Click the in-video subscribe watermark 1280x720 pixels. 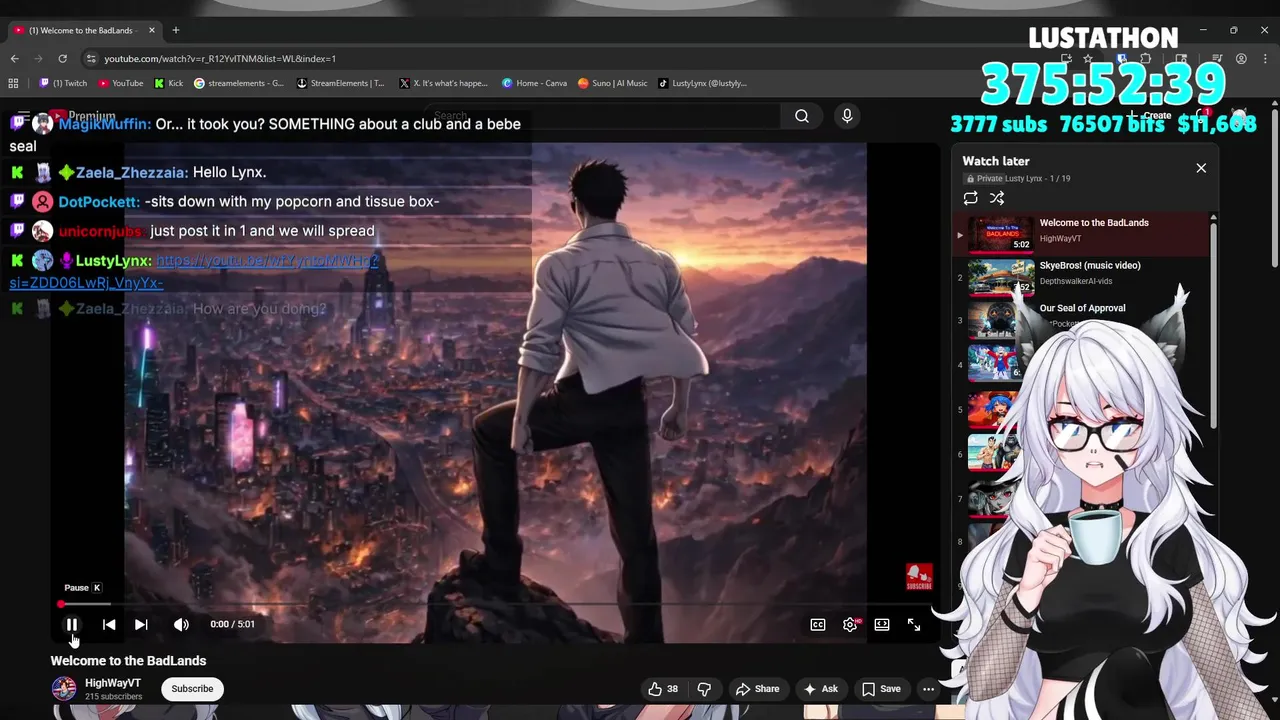tap(919, 577)
